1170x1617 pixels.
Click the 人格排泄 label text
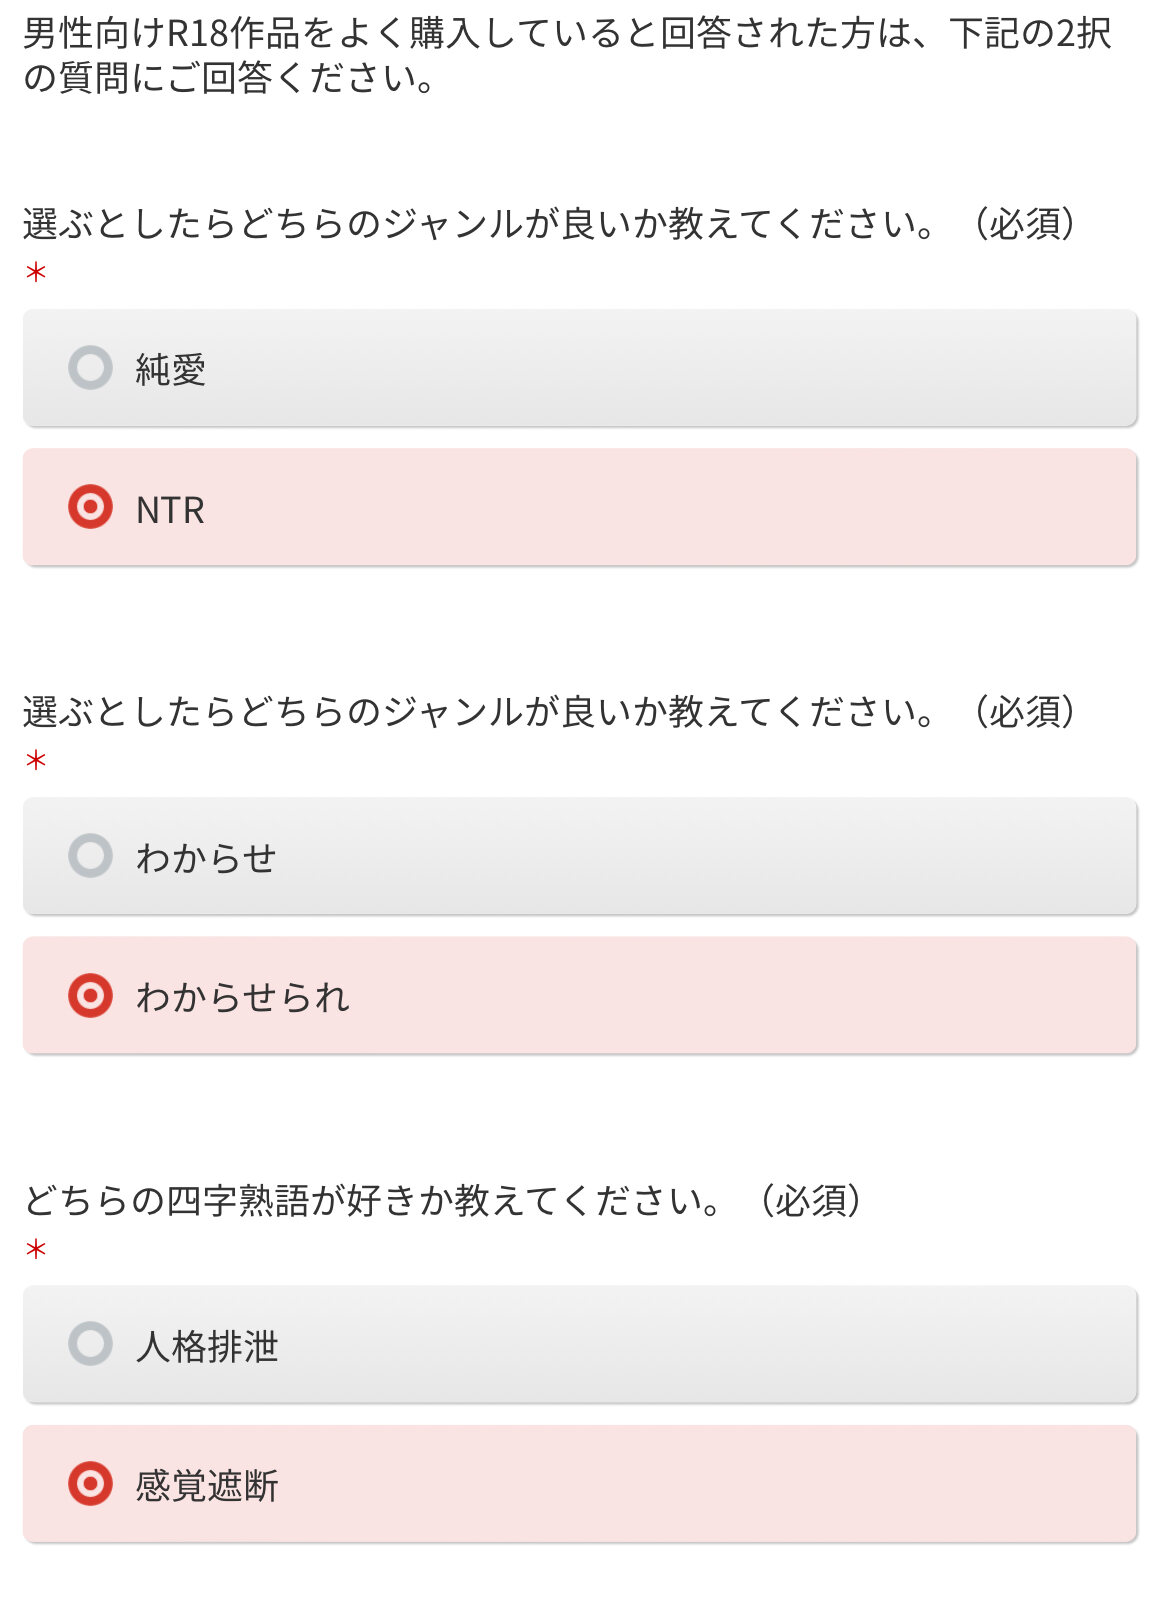[x=207, y=1347]
